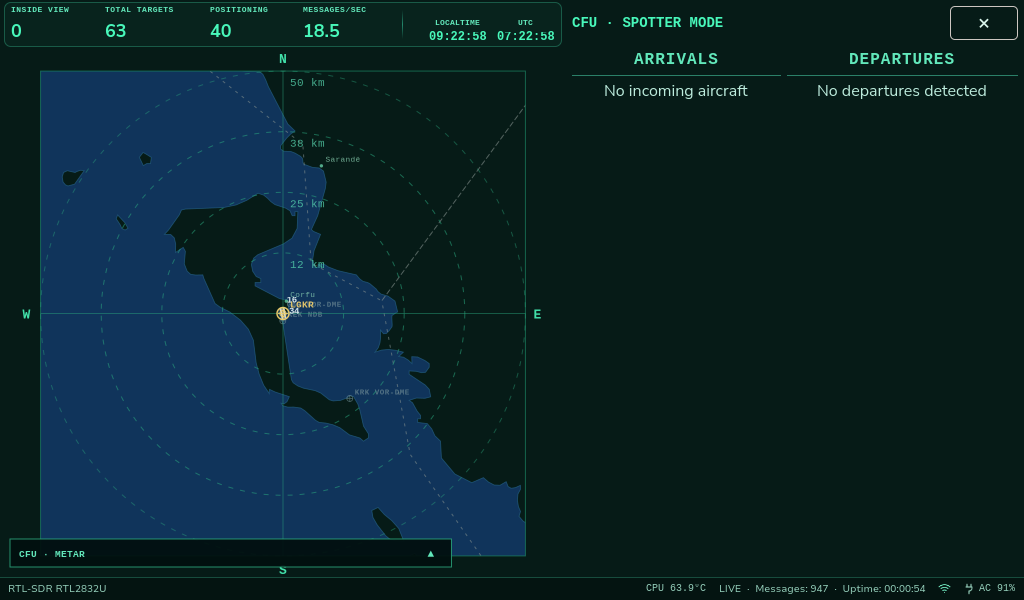
Task: Click the CPU 63.9°C temperature readout
Action: tap(676, 588)
